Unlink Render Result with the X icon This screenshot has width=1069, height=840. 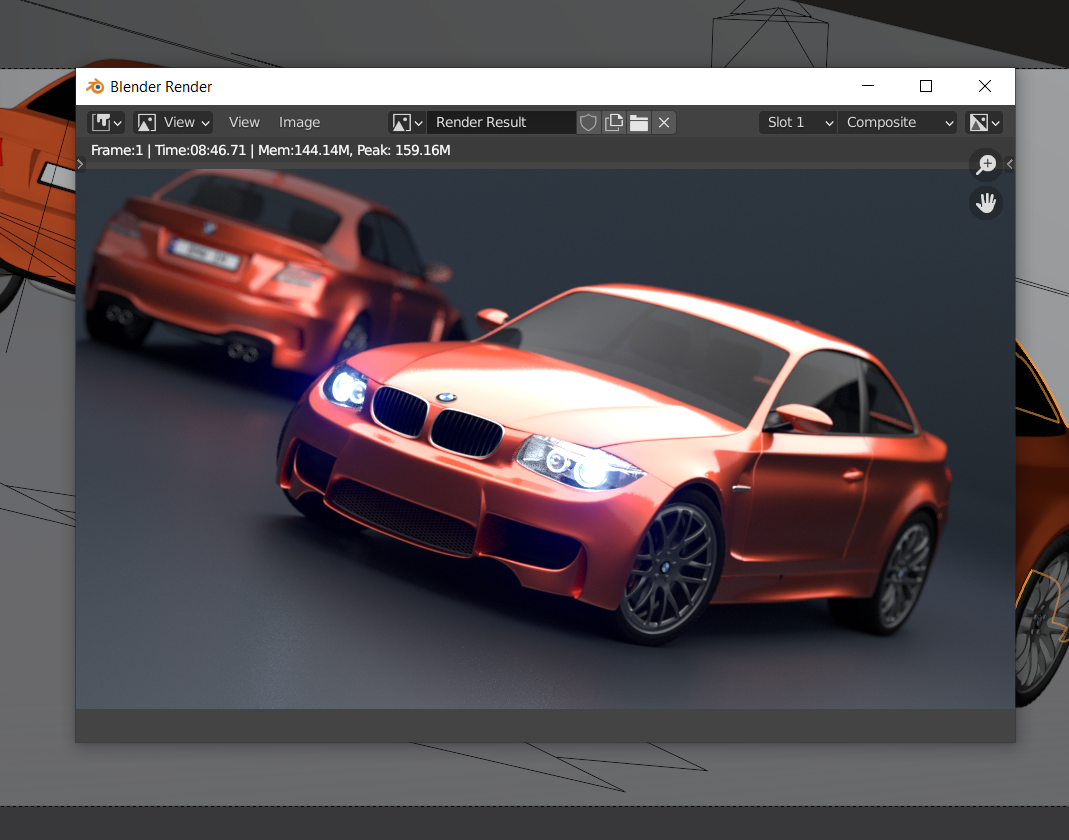pyautogui.click(x=664, y=123)
